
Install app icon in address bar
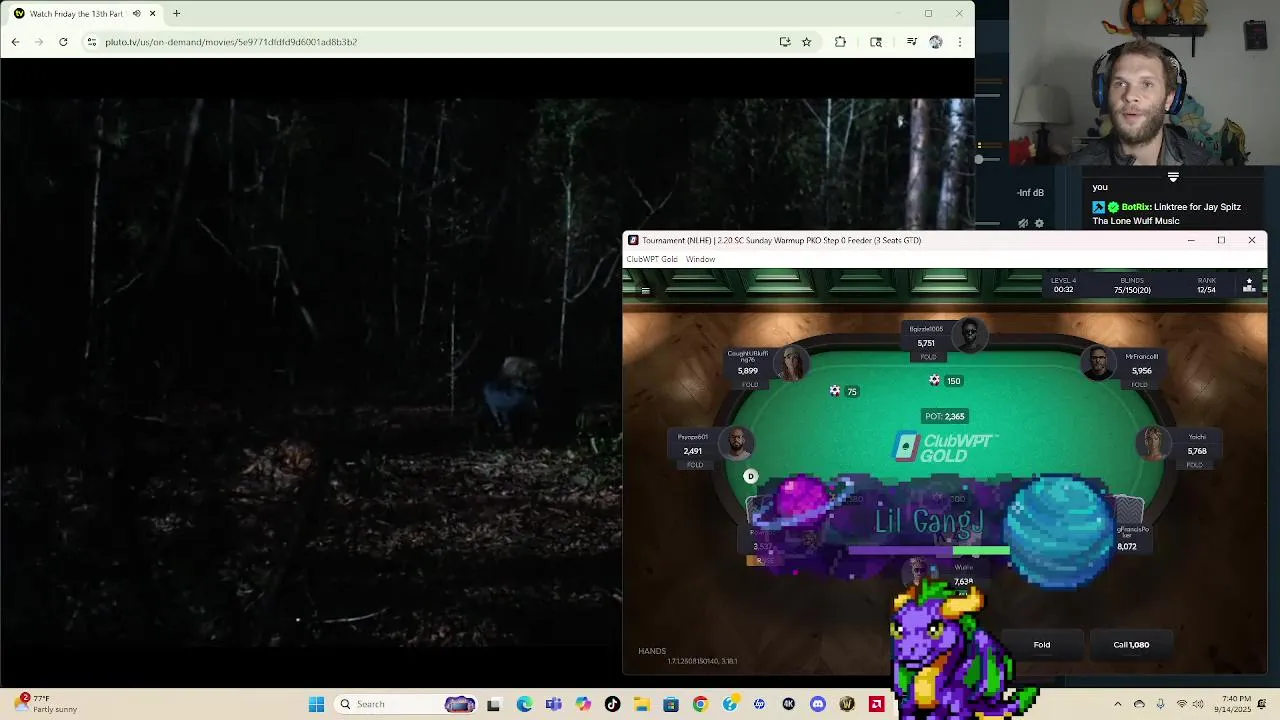pos(785,42)
